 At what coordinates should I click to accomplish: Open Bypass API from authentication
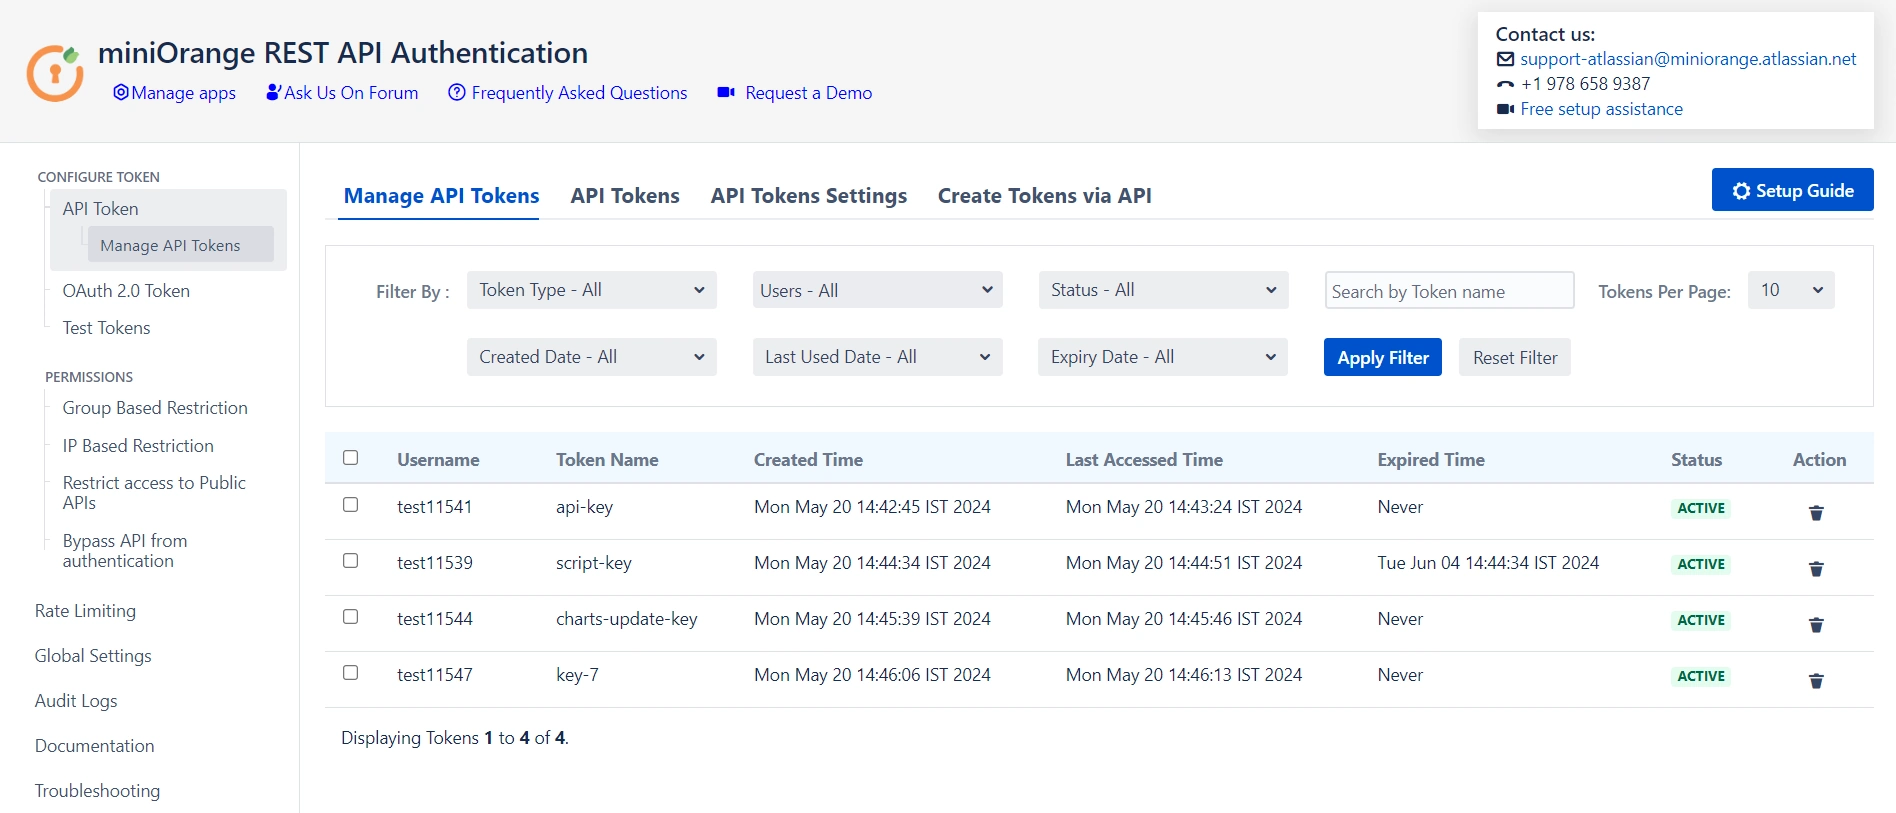point(125,551)
